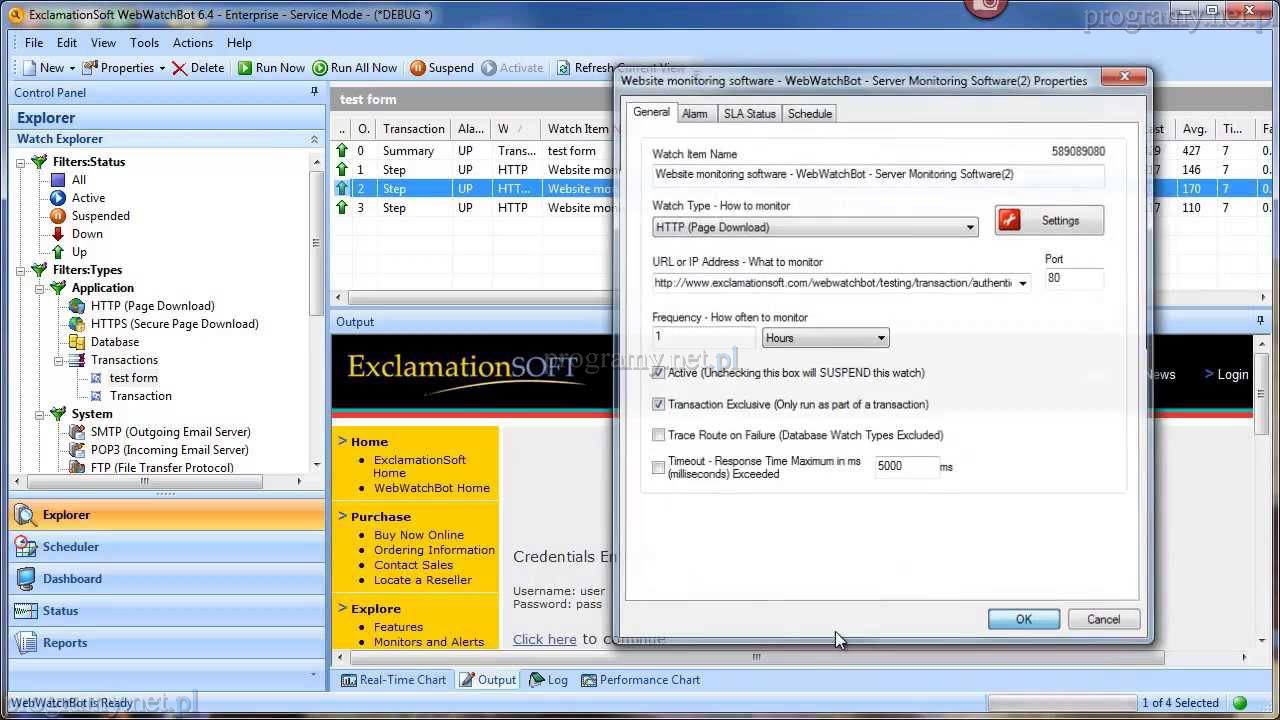
Task: Open the Dashboard panel icon
Action: 26,579
